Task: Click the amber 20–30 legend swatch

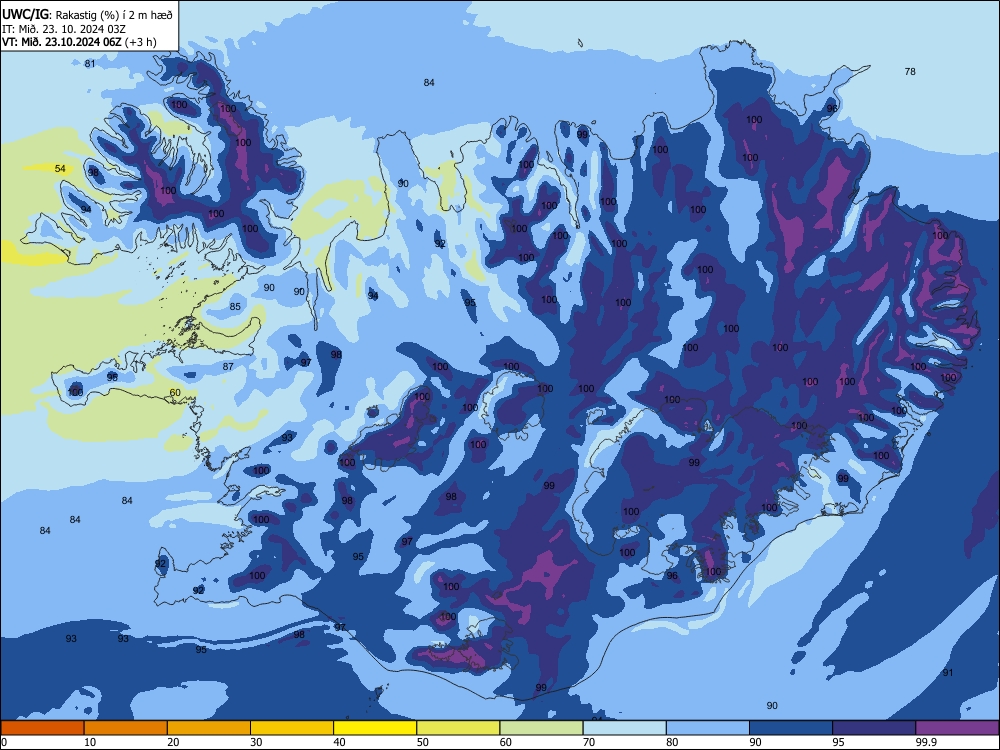Action: coord(209,728)
